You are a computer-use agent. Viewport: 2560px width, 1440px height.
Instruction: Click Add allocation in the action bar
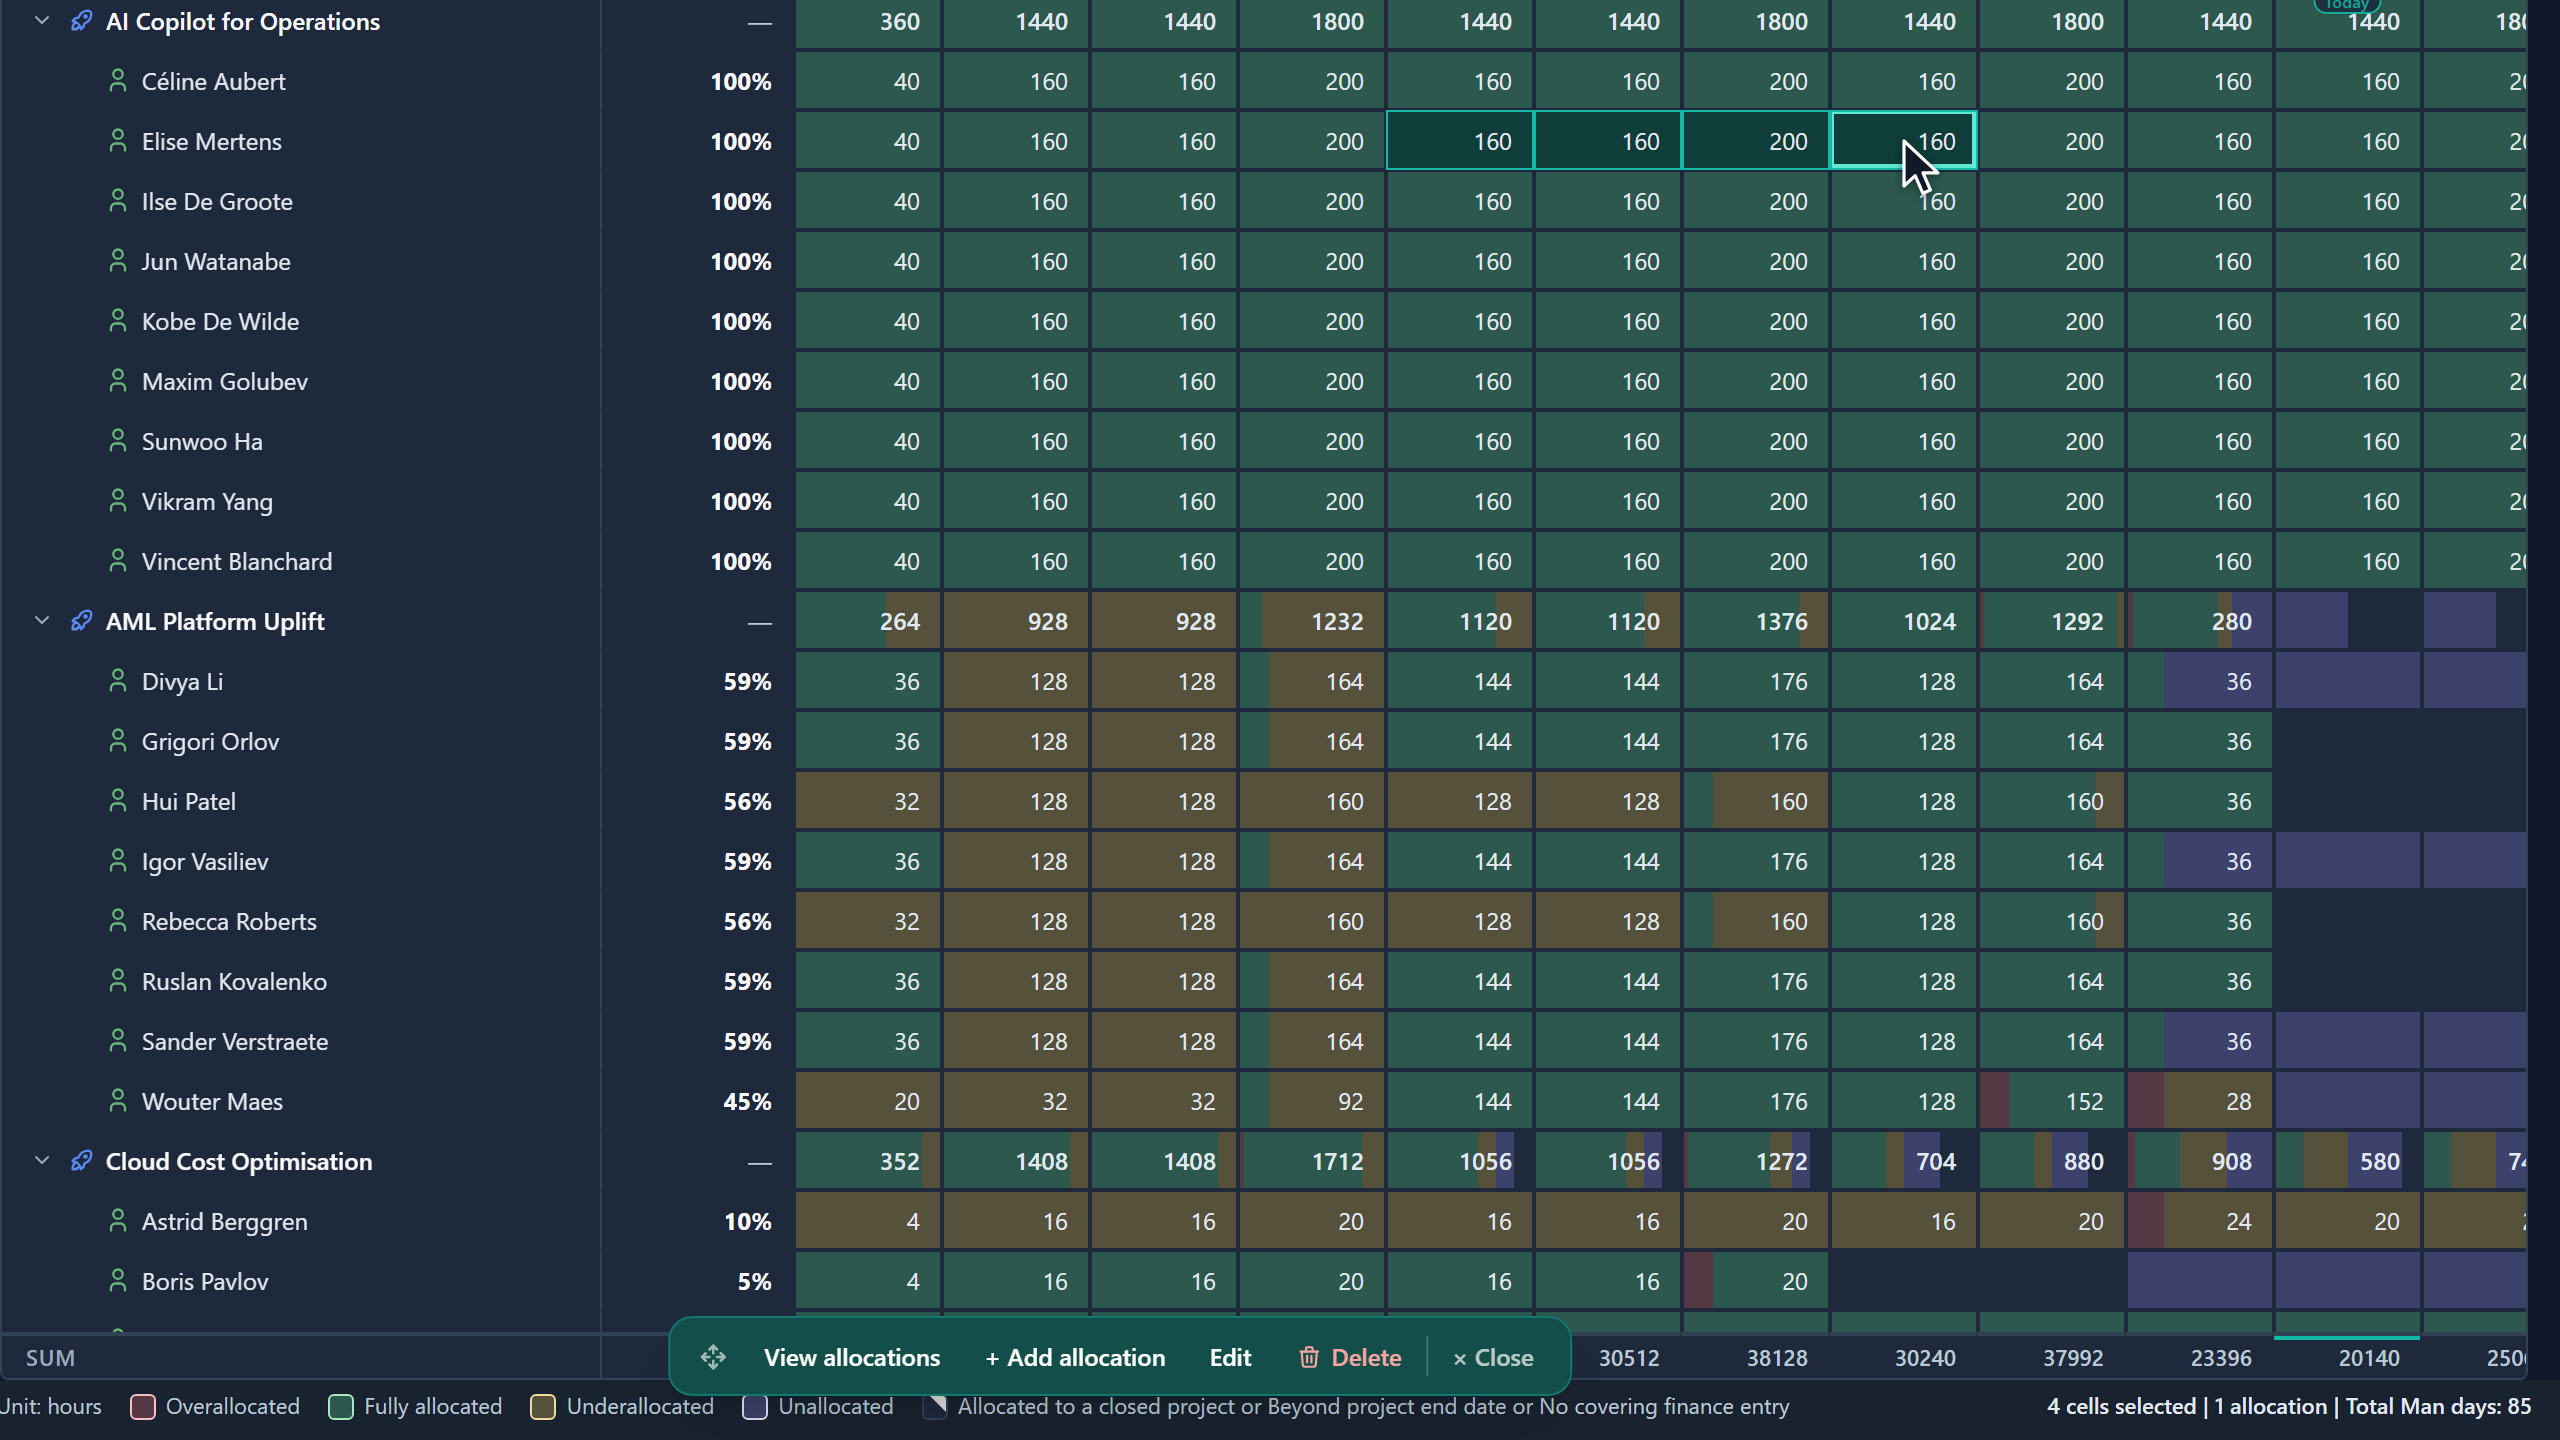pyautogui.click(x=1075, y=1358)
